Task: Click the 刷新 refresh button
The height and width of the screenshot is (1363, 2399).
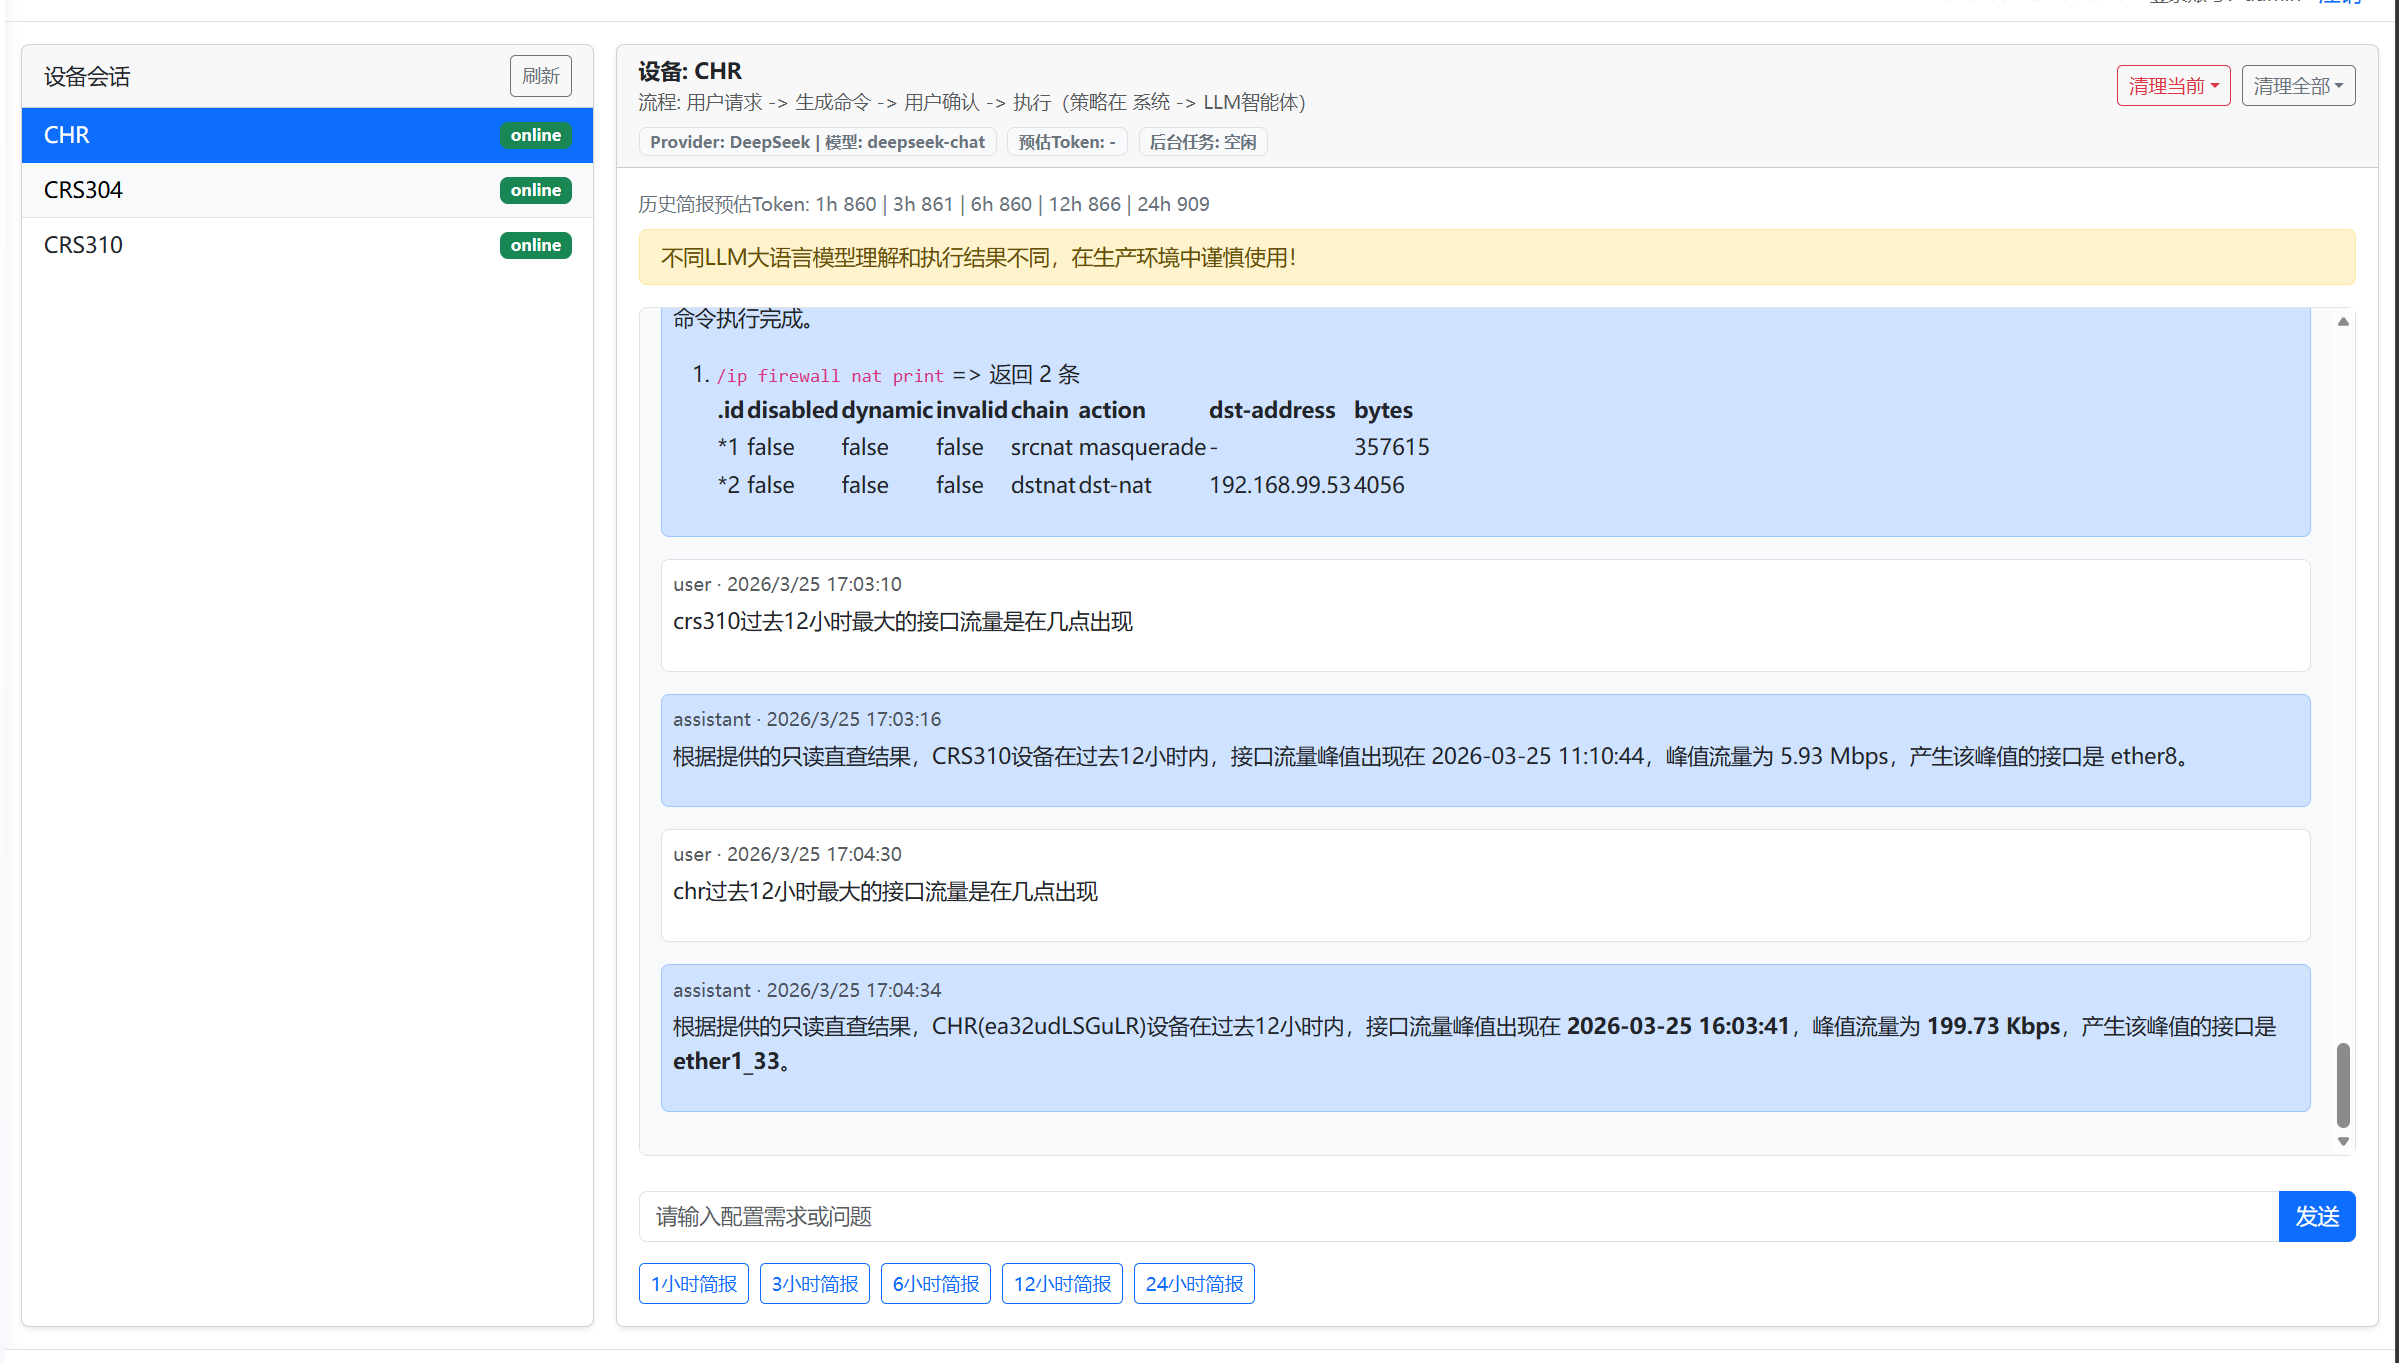Action: coord(540,76)
